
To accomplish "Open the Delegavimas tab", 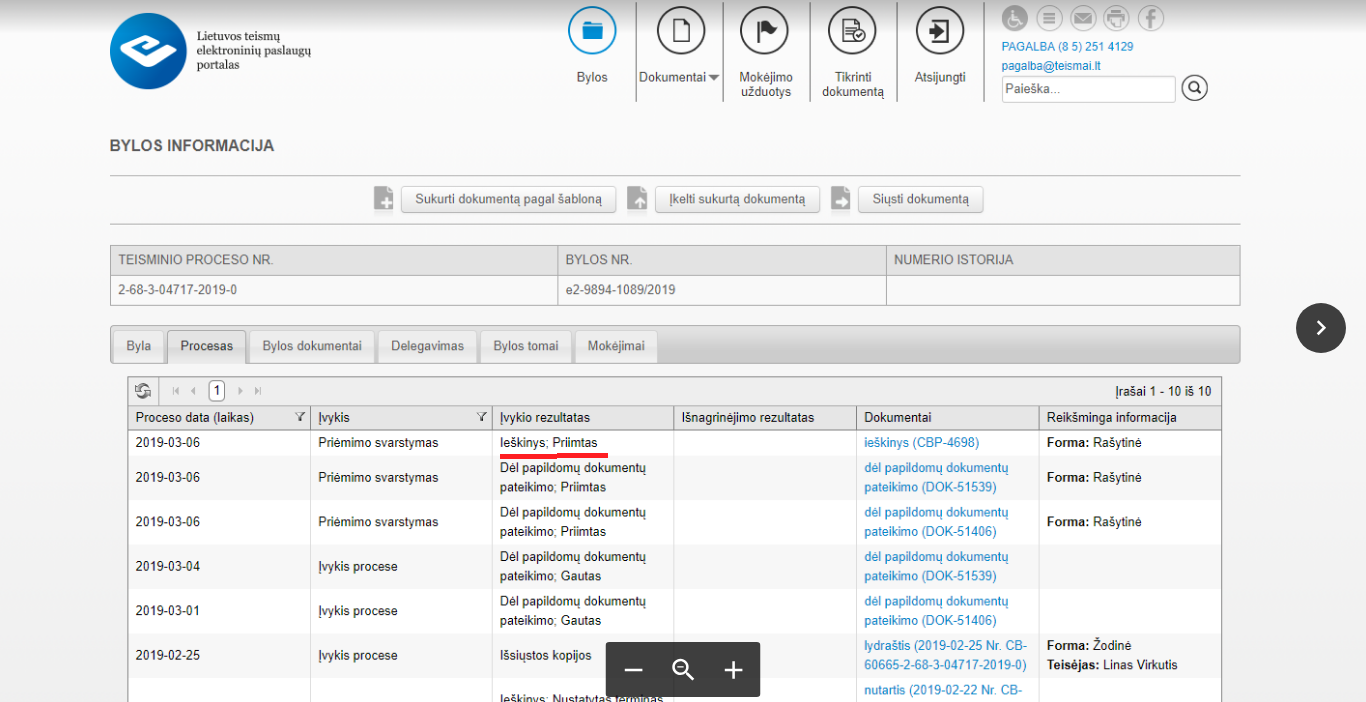I will click(427, 346).
